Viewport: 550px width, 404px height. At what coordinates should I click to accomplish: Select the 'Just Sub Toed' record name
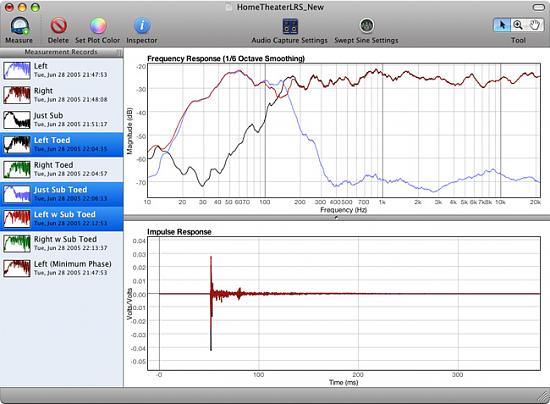coord(60,190)
